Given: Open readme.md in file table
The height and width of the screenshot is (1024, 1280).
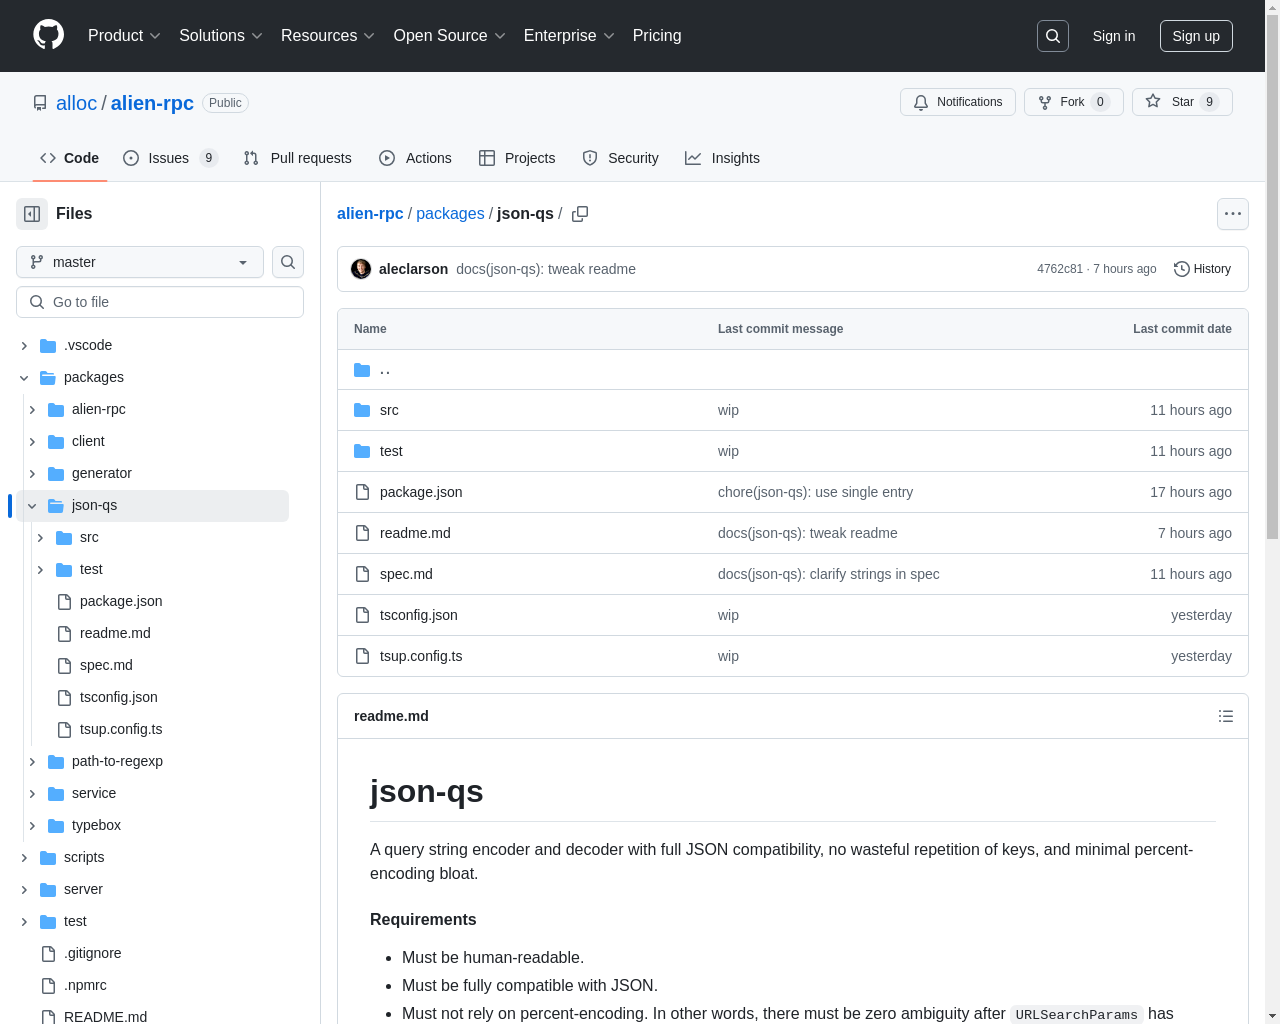Looking at the screenshot, I should (415, 533).
